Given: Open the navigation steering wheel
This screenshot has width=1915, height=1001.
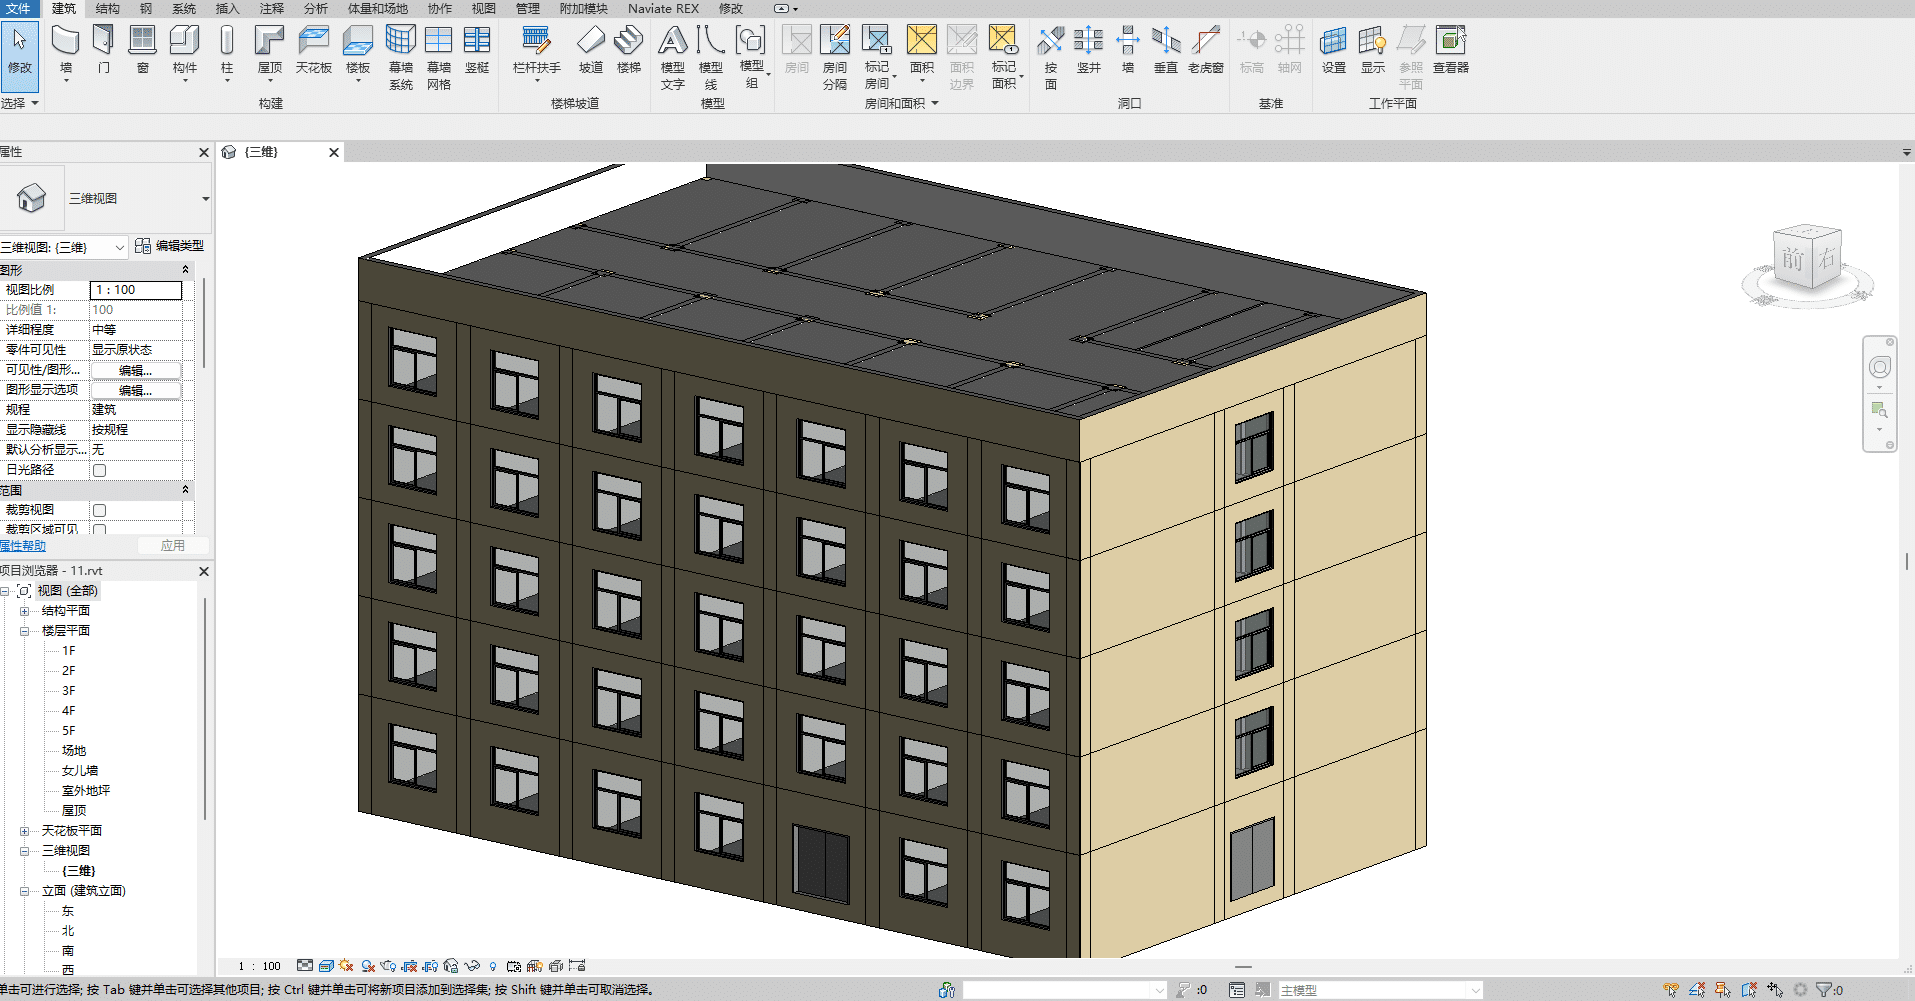Looking at the screenshot, I should (x=1880, y=367).
